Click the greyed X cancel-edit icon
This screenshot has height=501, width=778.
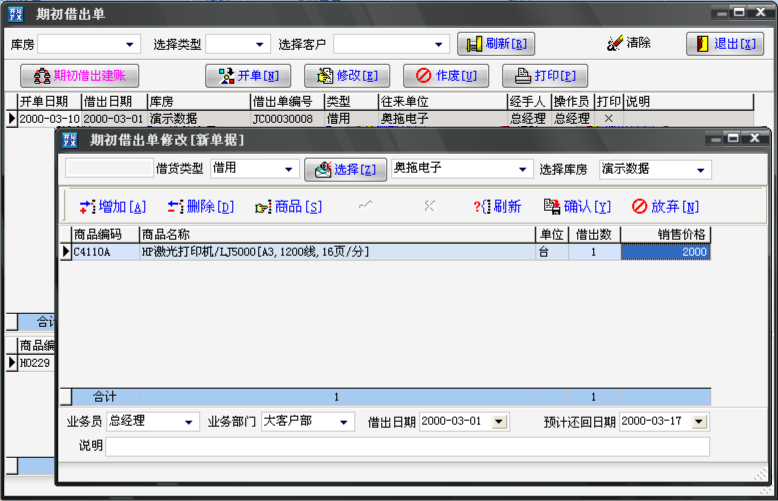tap(429, 205)
